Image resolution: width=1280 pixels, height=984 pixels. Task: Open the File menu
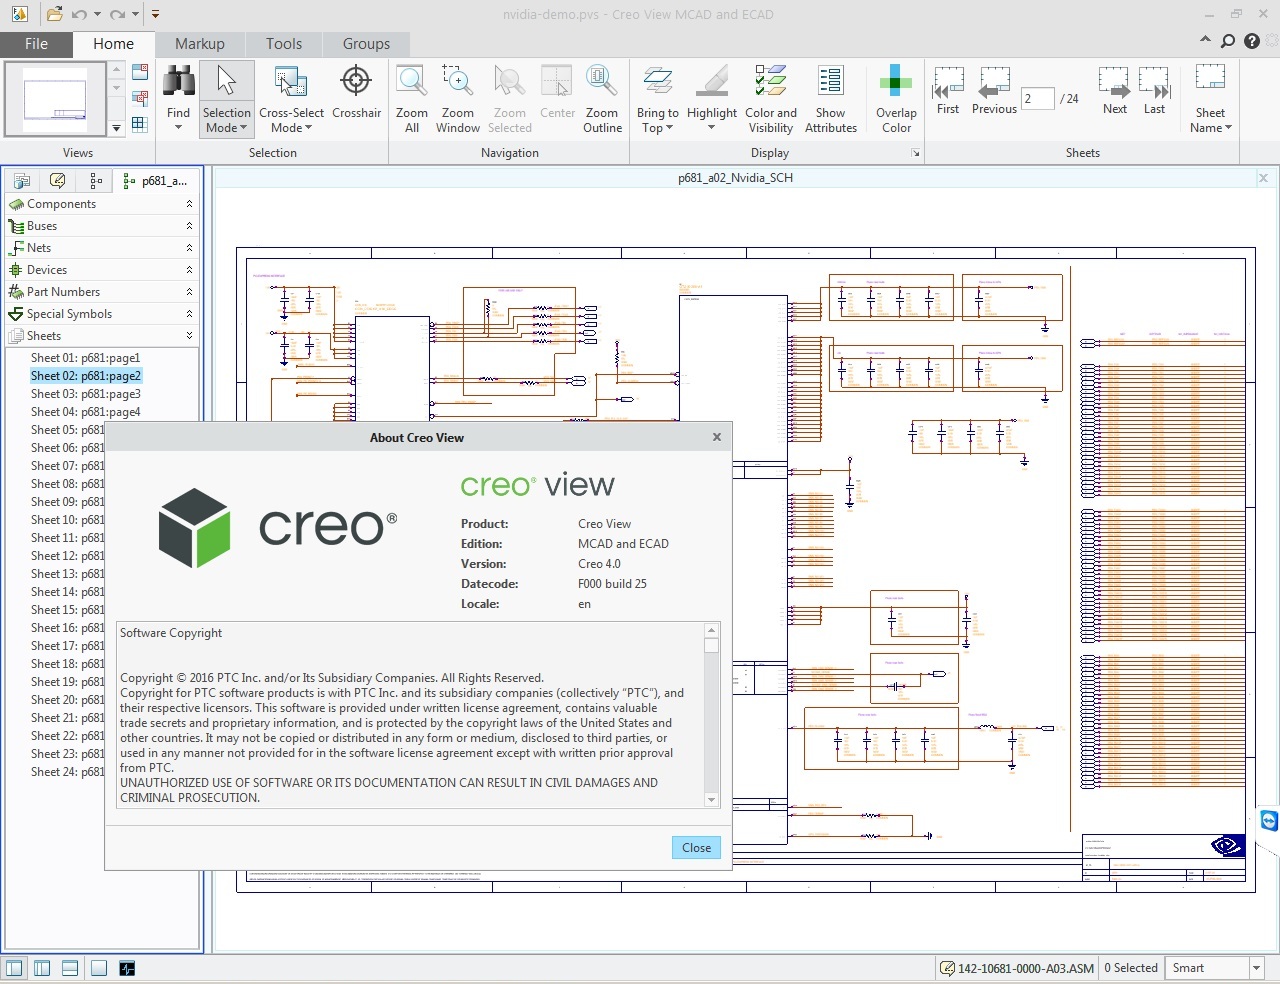point(37,44)
